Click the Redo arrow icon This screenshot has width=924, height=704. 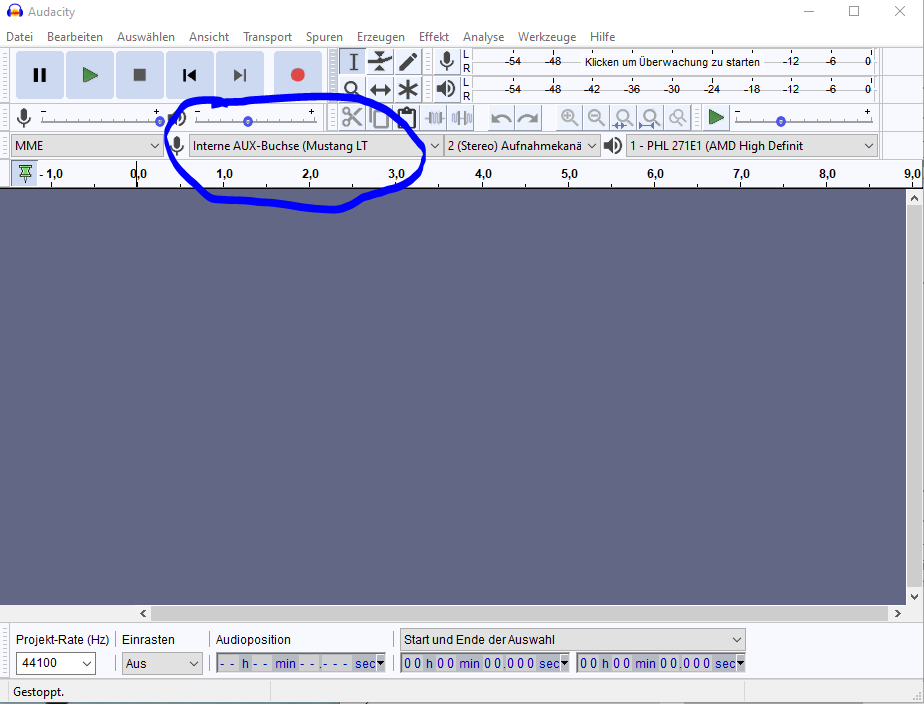(x=528, y=118)
